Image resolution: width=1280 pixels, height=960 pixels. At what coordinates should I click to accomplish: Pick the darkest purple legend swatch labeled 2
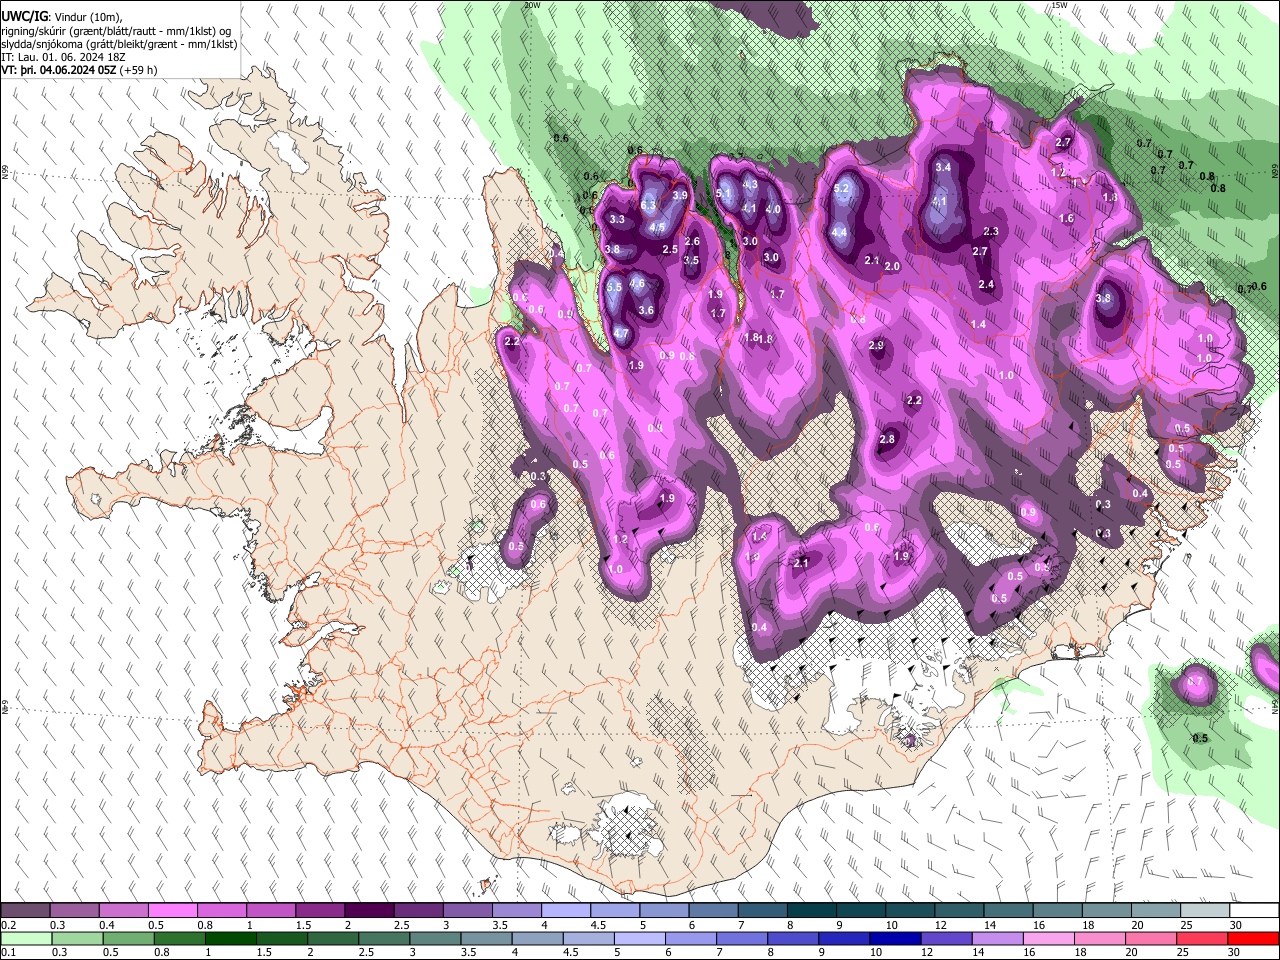tap(368, 910)
